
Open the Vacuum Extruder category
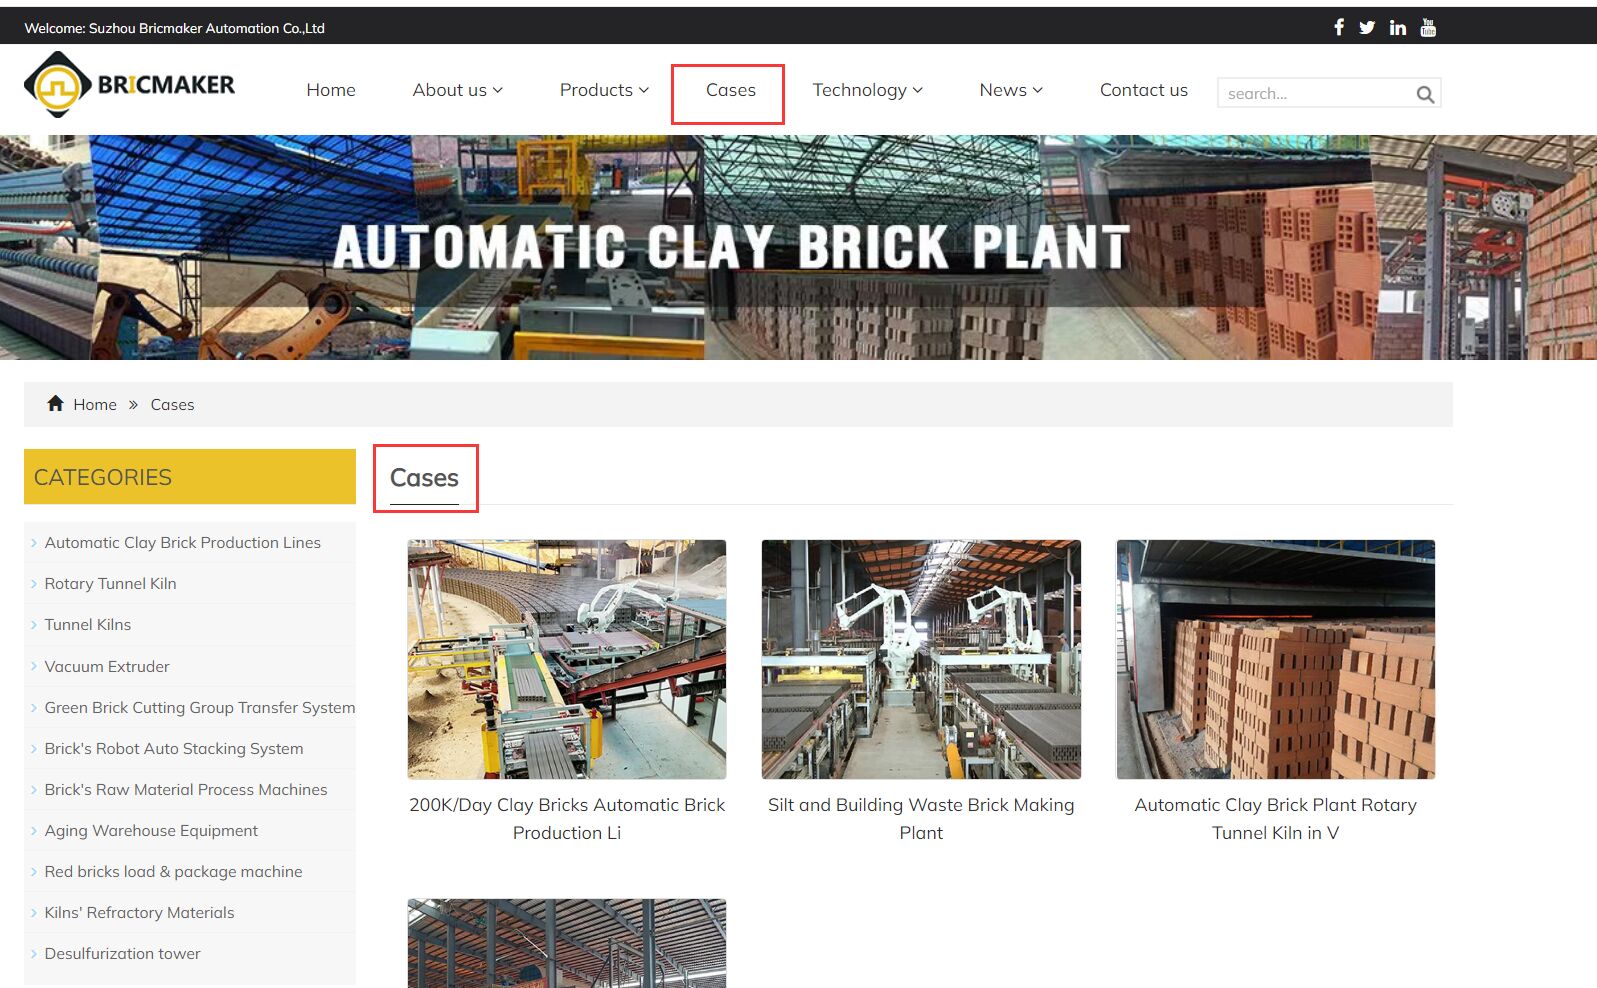click(107, 667)
